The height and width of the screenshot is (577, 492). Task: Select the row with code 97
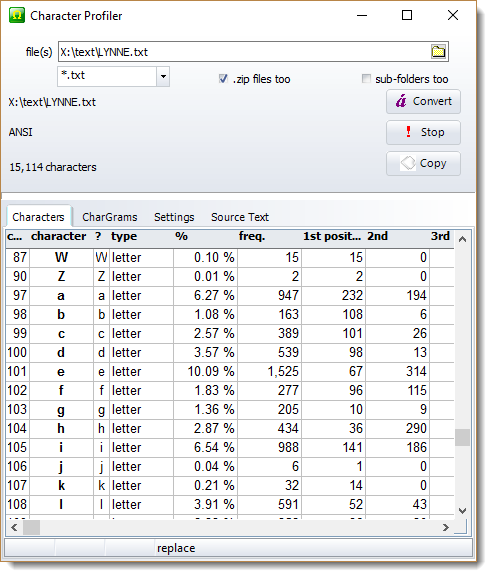click(x=230, y=295)
